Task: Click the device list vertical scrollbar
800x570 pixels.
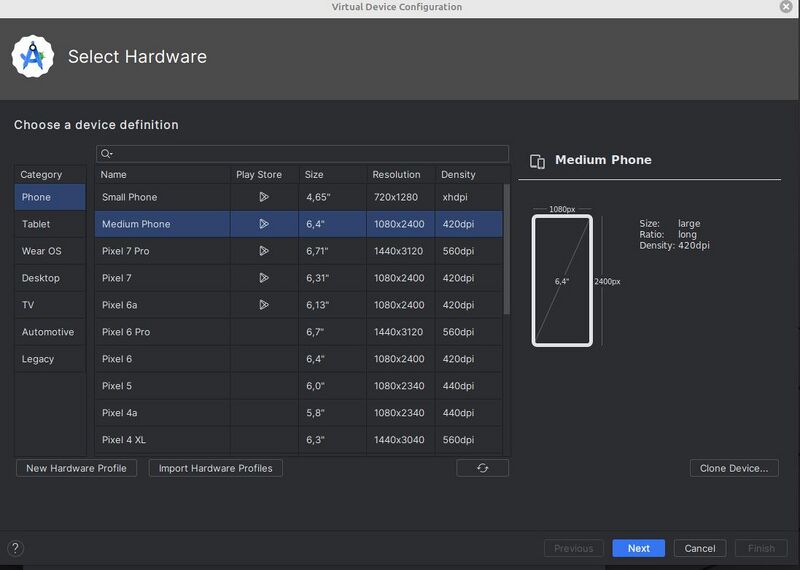Action: tap(507, 249)
